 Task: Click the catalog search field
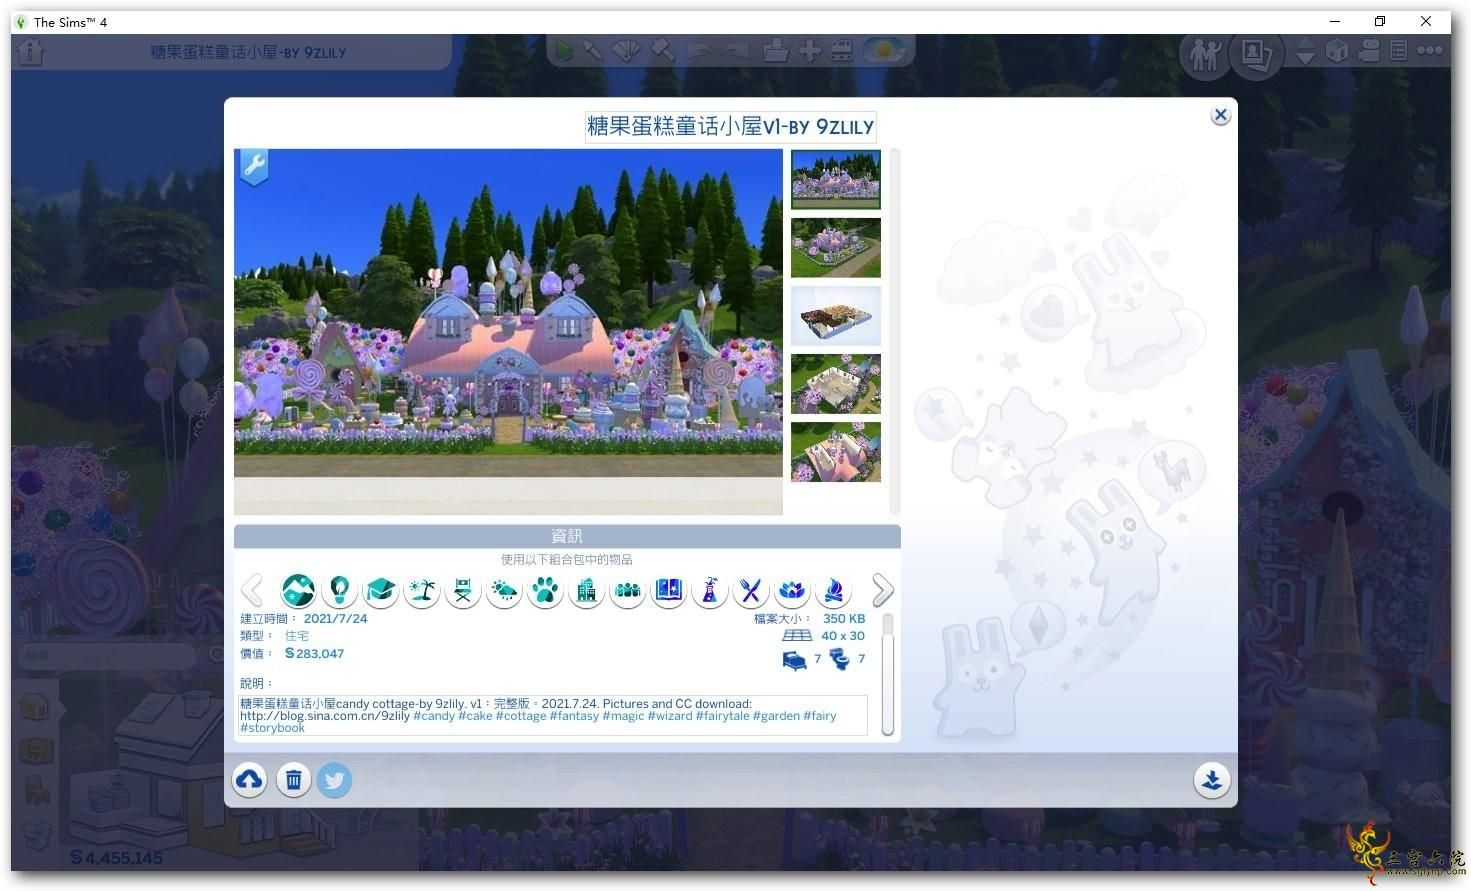click(108, 655)
